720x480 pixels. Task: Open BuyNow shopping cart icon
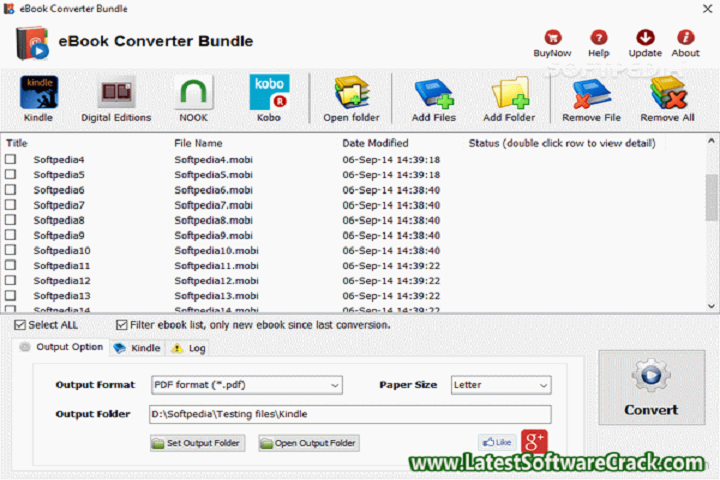pyautogui.click(x=553, y=37)
